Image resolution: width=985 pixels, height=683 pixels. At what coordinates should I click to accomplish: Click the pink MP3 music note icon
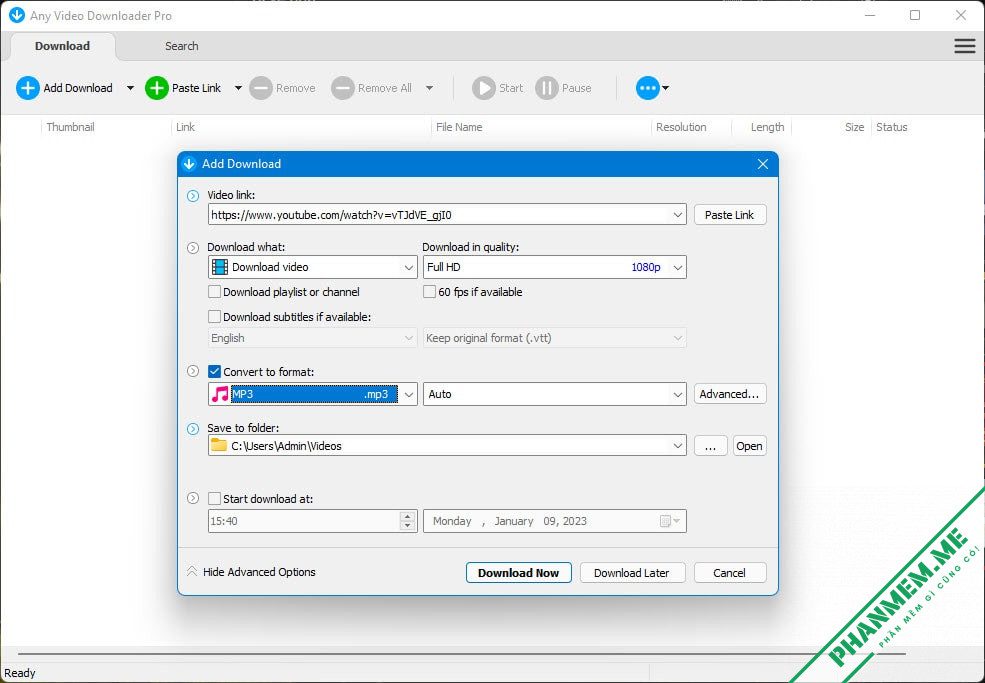pyautogui.click(x=220, y=394)
